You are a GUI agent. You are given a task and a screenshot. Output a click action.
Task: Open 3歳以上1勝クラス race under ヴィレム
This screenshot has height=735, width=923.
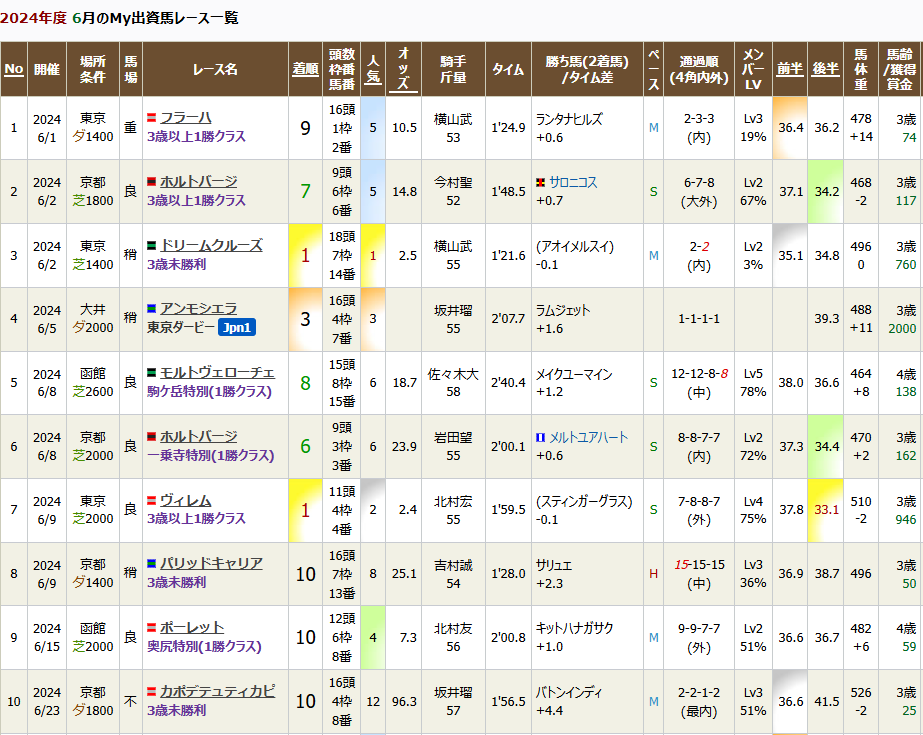(x=196, y=518)
